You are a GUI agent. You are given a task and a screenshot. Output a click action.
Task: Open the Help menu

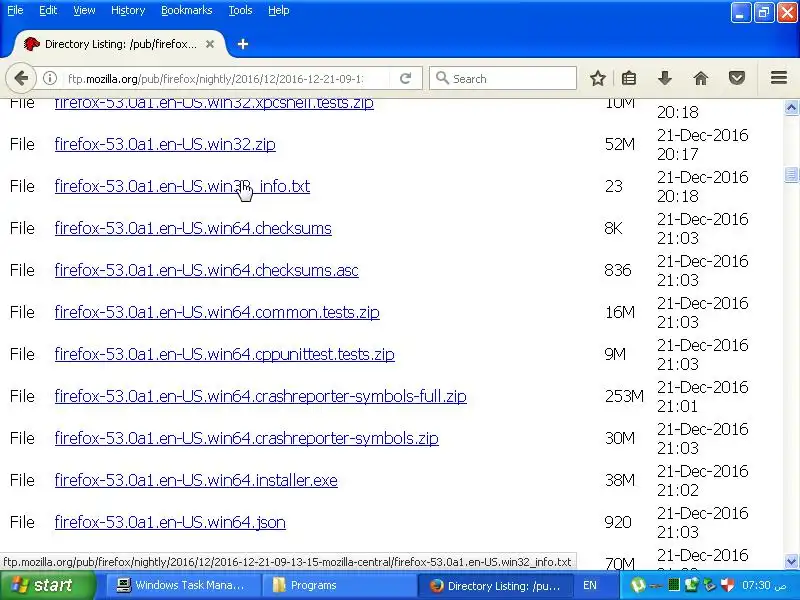tap(279, 10)
